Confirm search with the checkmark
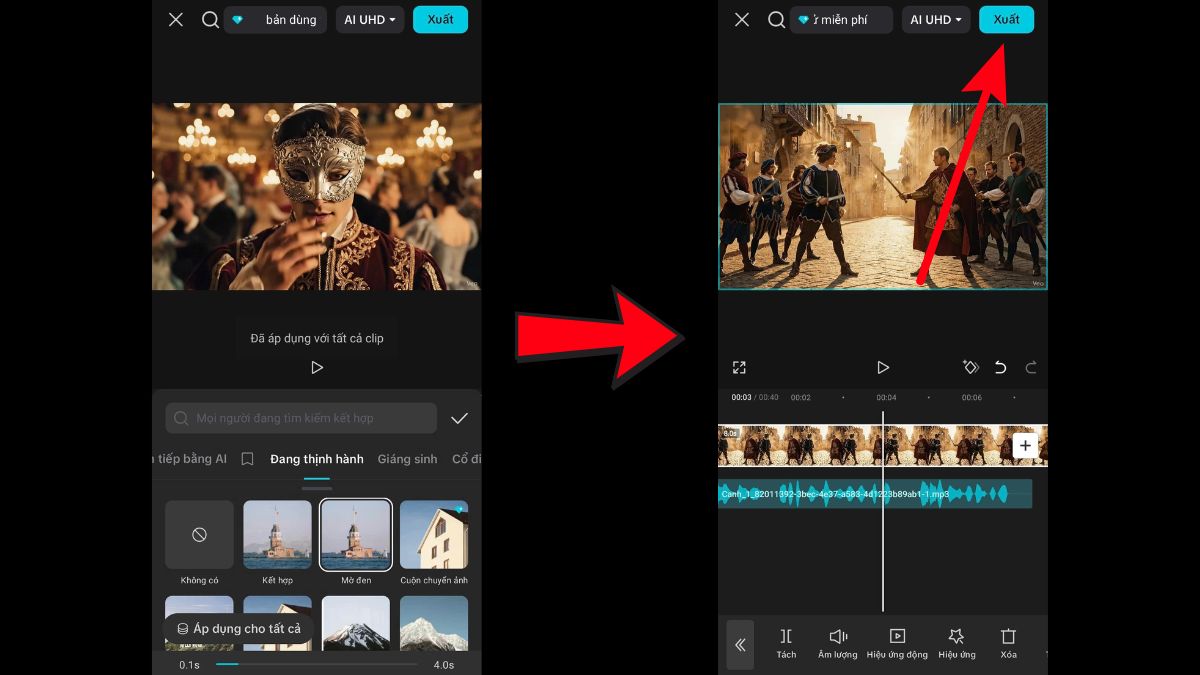This screenshot has height=675, width=1200. 458,418
